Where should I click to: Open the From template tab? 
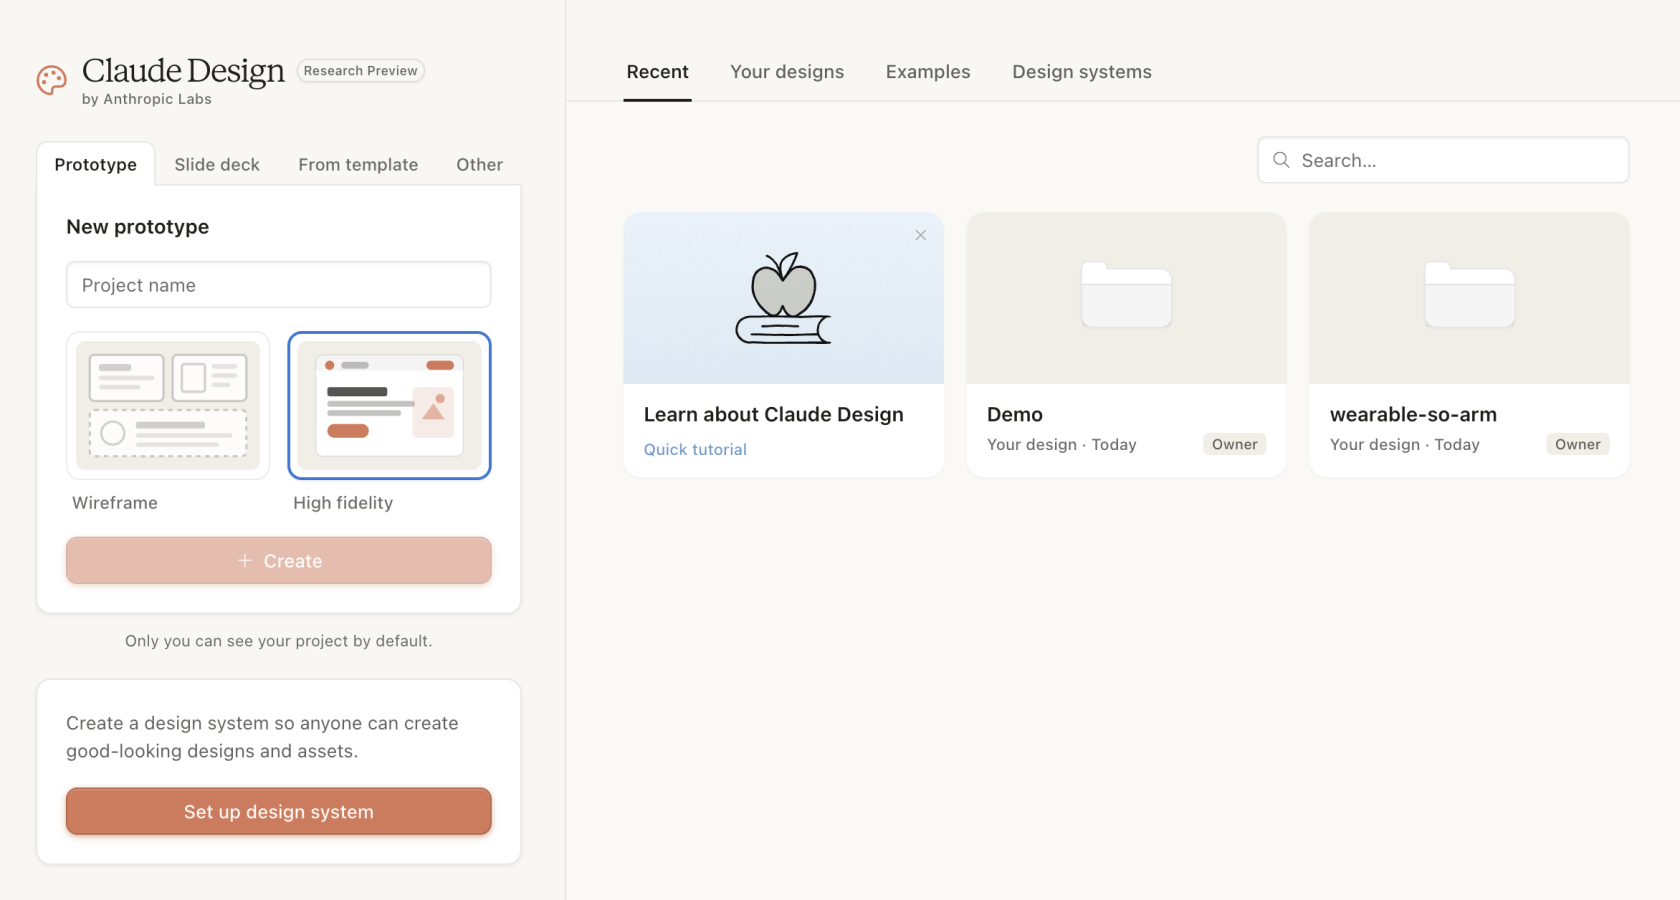[358, 164]
